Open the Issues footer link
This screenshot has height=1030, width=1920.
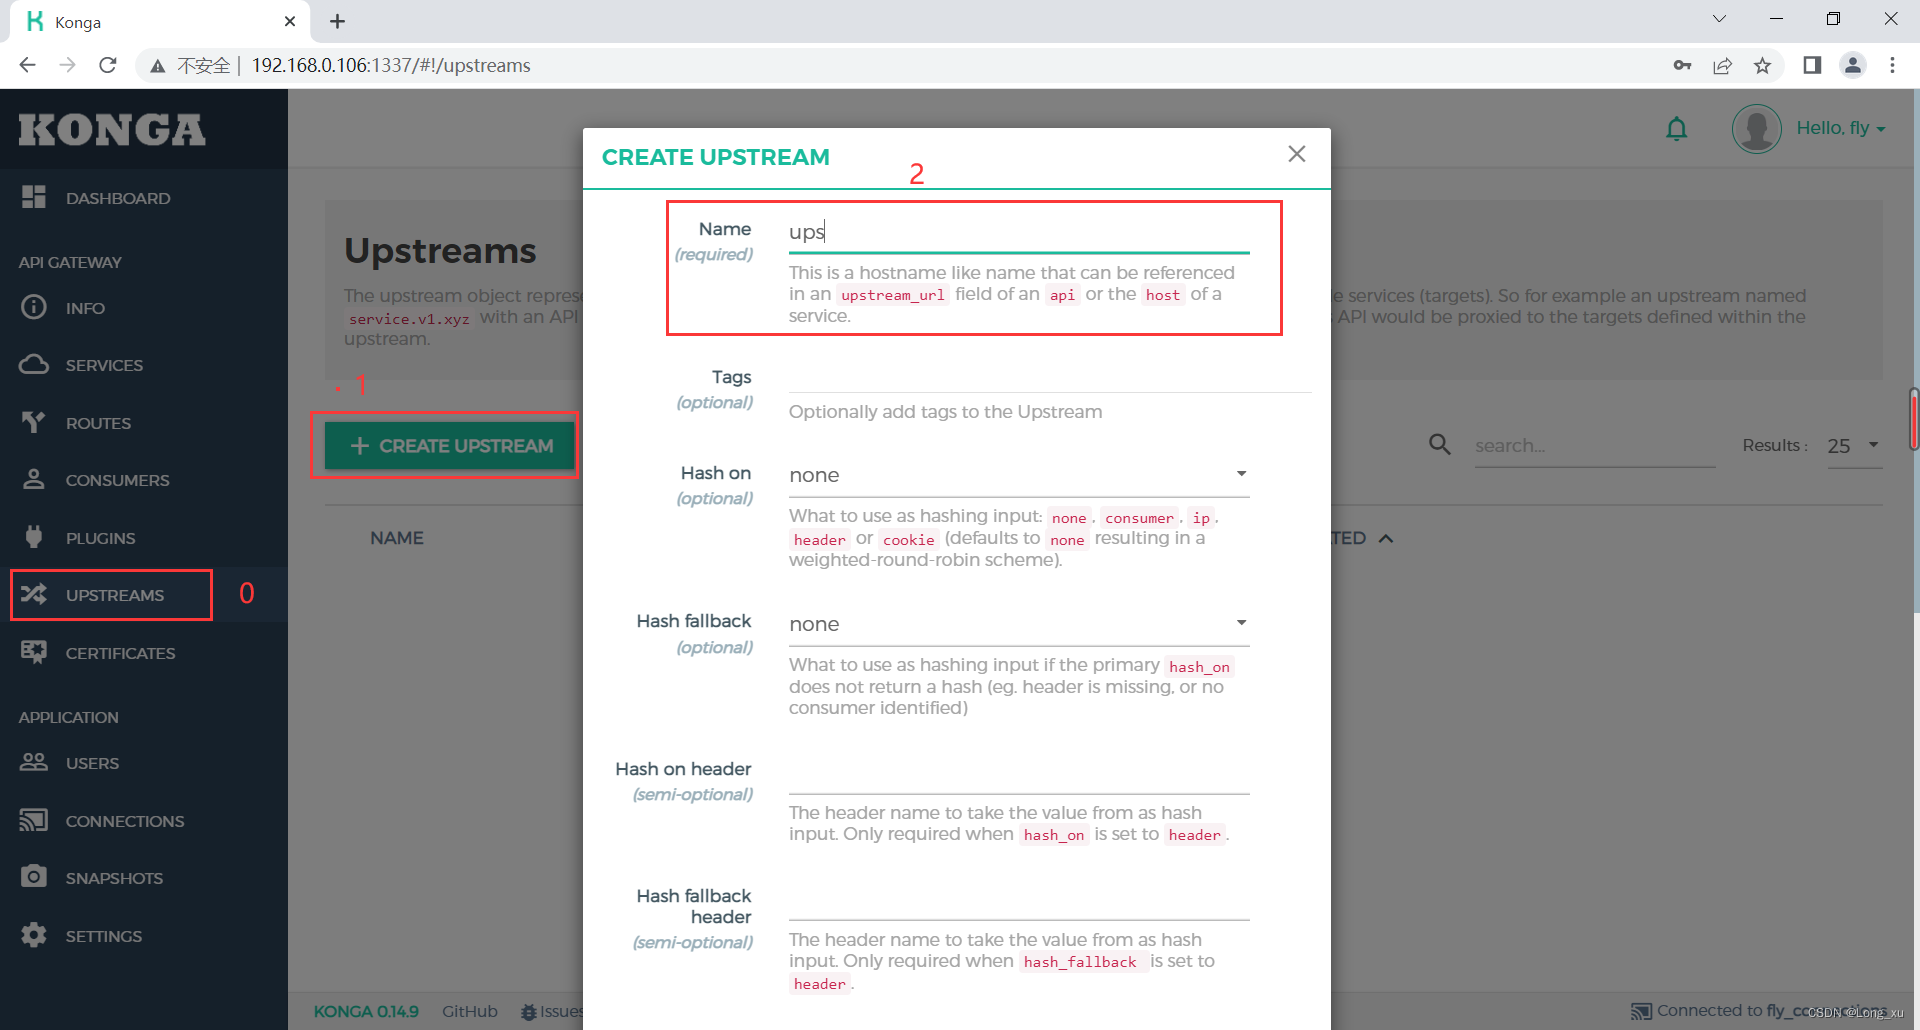click(551, 1012)
